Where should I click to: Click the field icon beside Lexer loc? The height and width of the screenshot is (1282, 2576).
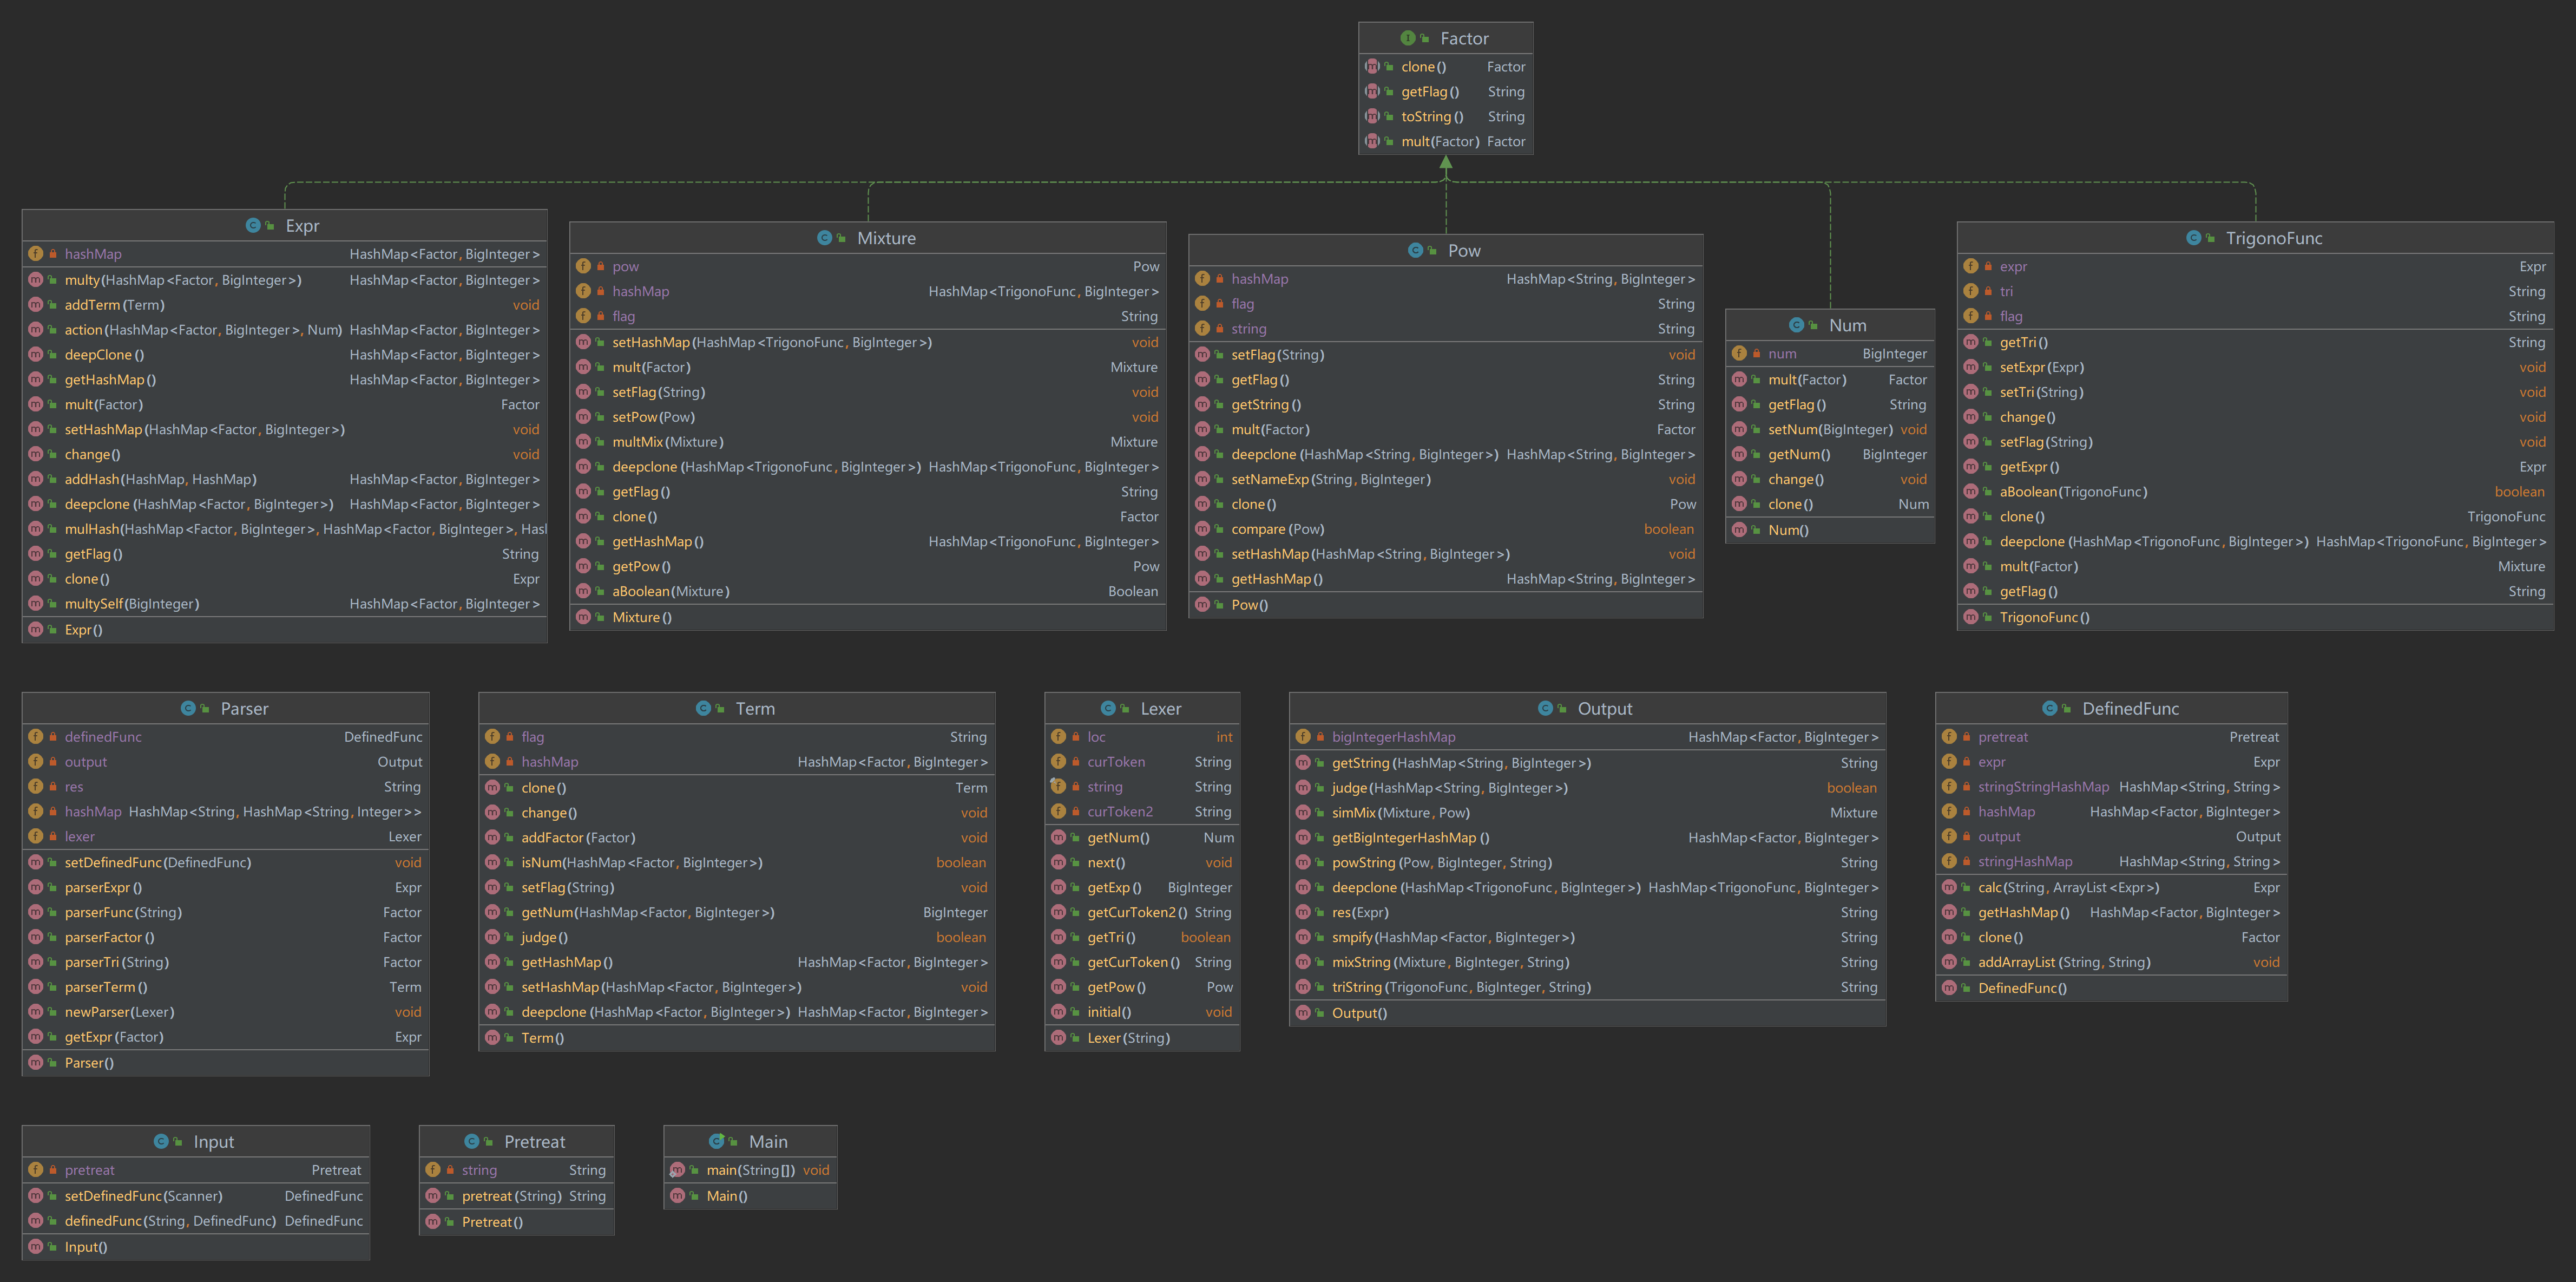click(x=1059, y=736)
